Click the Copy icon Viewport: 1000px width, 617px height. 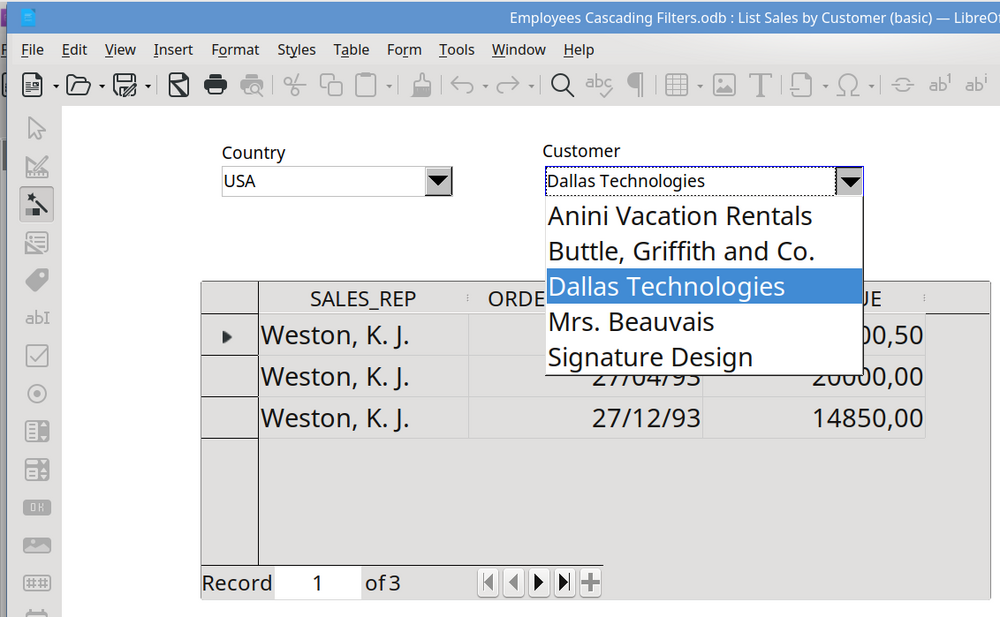[x=331, y=85]
